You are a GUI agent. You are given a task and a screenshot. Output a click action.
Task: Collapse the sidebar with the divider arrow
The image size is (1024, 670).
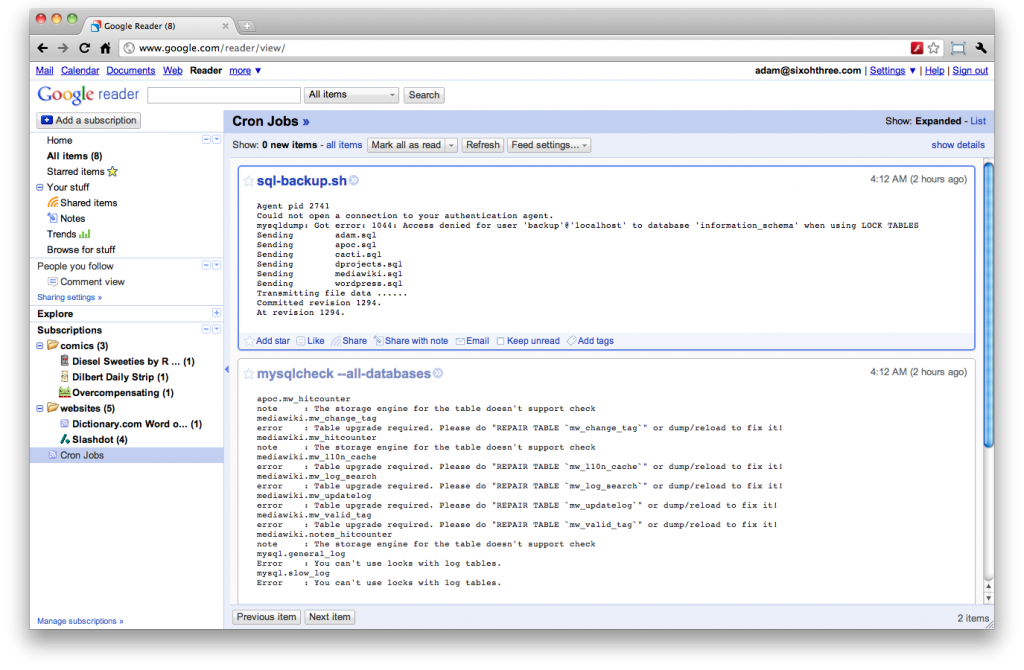(227, 369)
